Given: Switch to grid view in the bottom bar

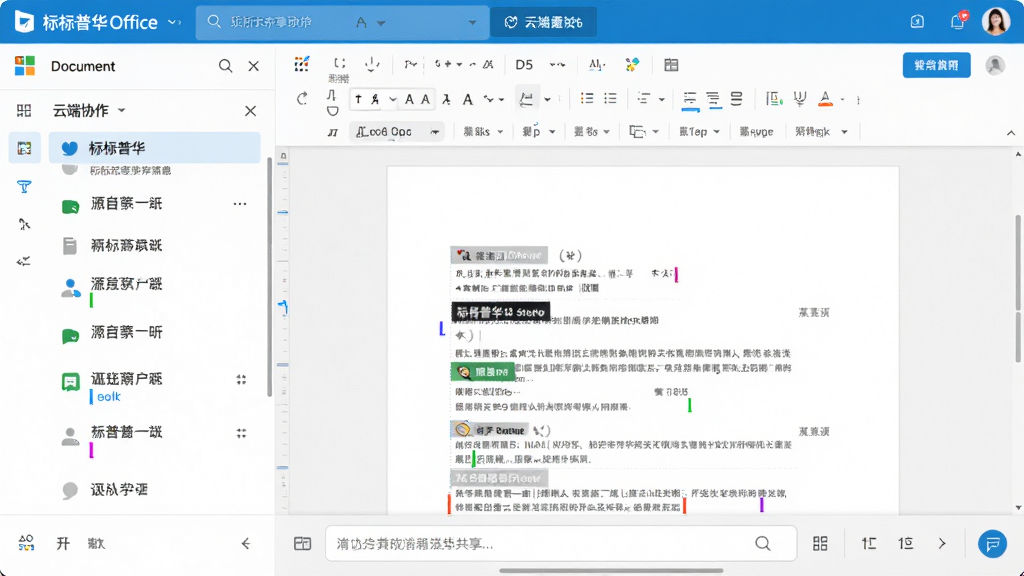Looking at the screenshot, I should [x=820, y=543].
